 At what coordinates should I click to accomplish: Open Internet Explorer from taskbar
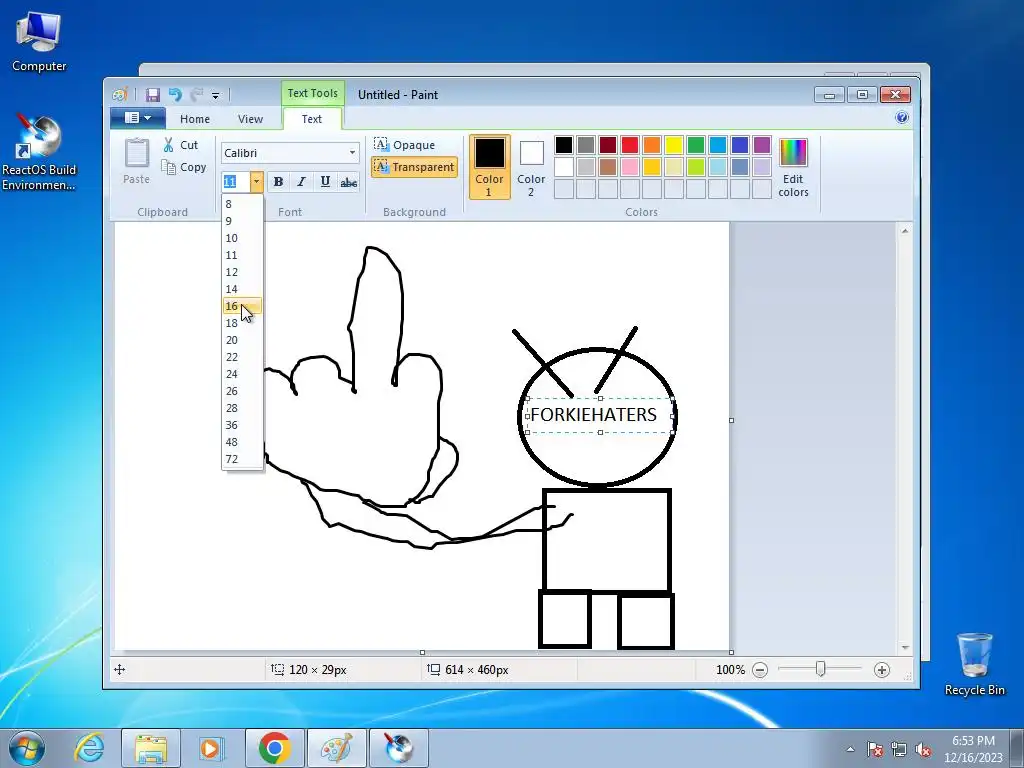click(x=89, y=748)
